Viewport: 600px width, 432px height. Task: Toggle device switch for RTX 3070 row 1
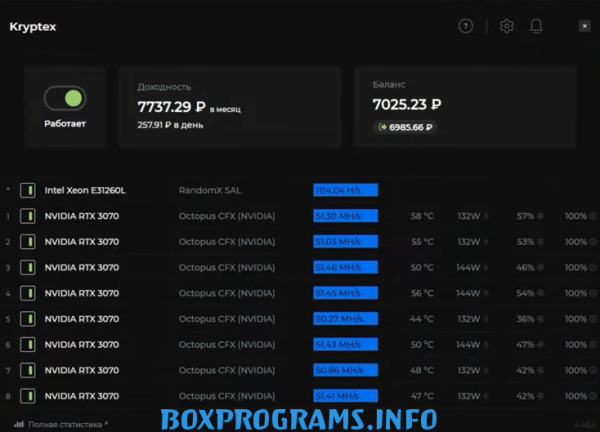pos(28,216)
